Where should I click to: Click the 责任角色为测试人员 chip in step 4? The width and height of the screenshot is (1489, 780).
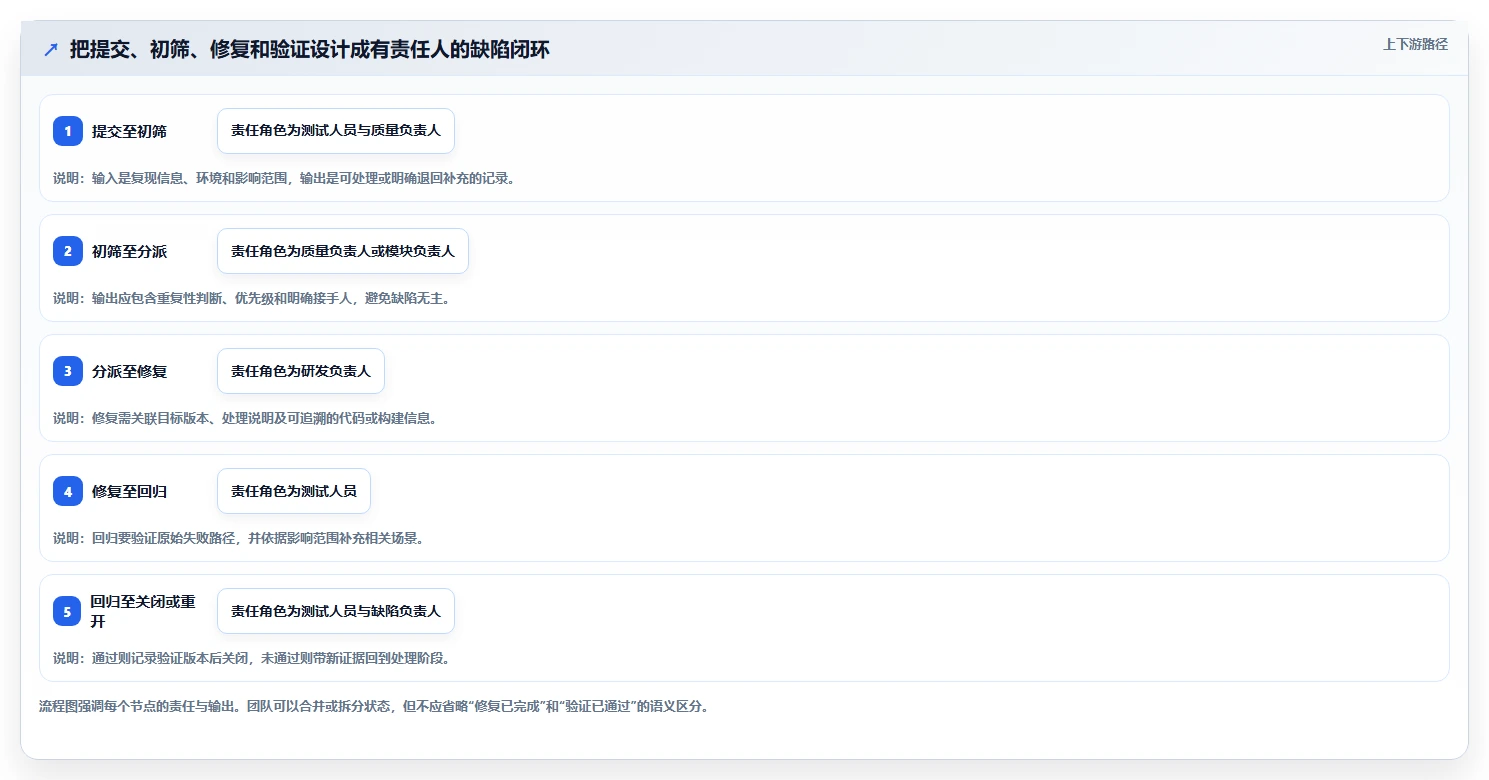point(294,491)
